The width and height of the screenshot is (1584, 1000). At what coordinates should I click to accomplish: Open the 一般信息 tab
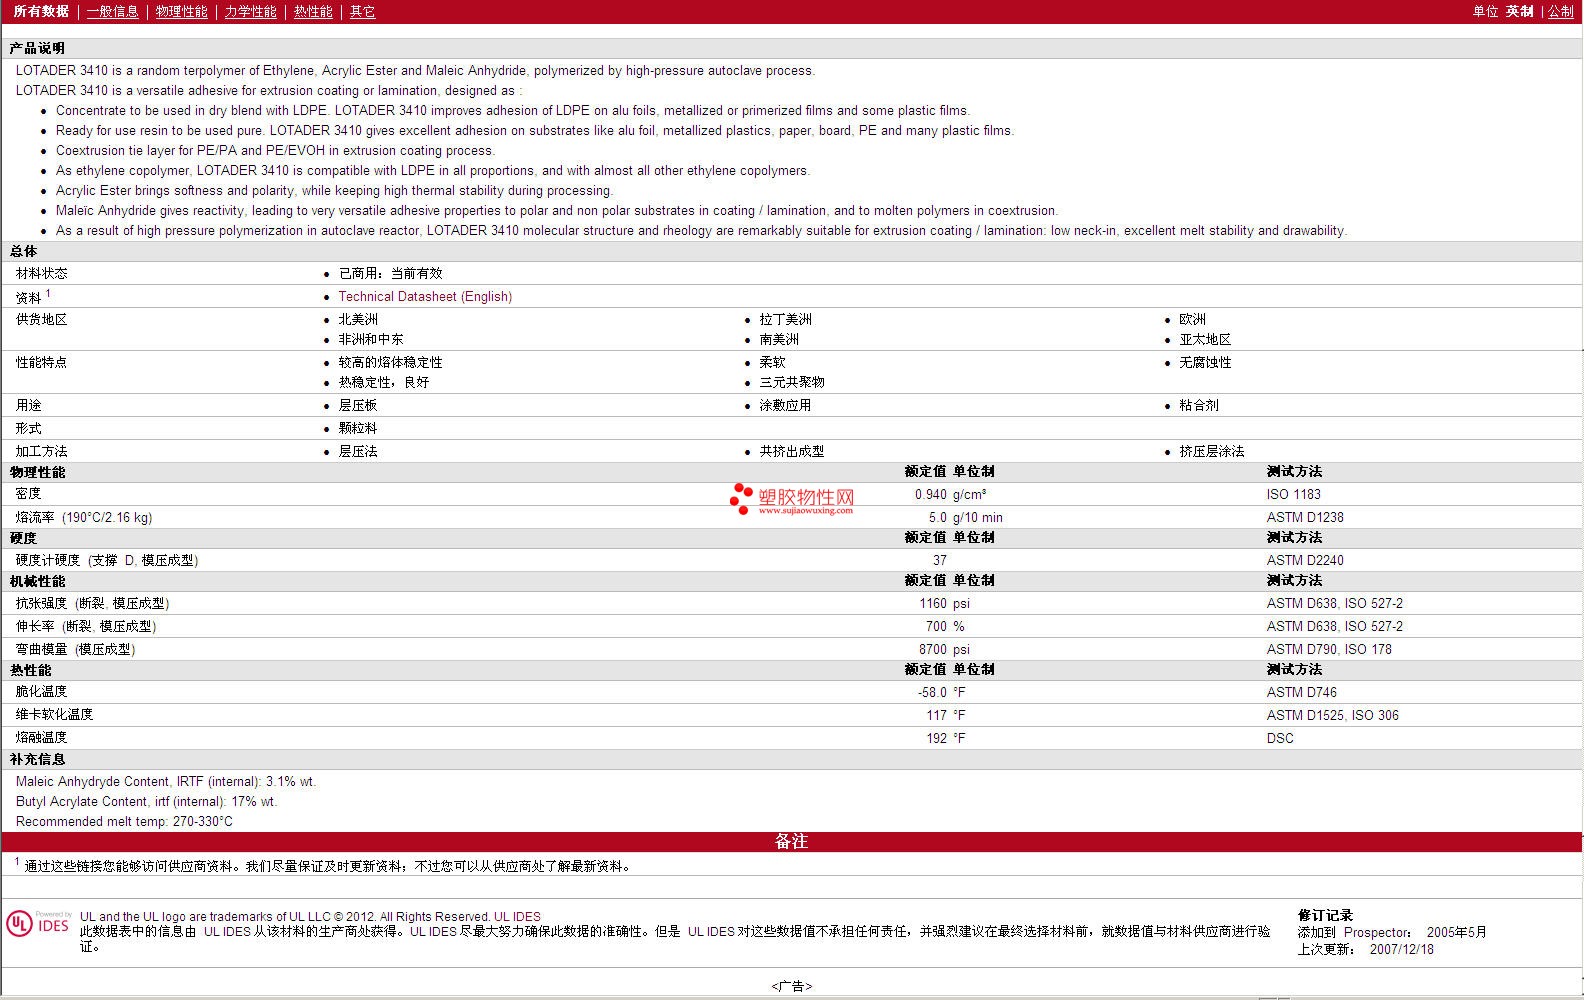(x=112, y=11)
